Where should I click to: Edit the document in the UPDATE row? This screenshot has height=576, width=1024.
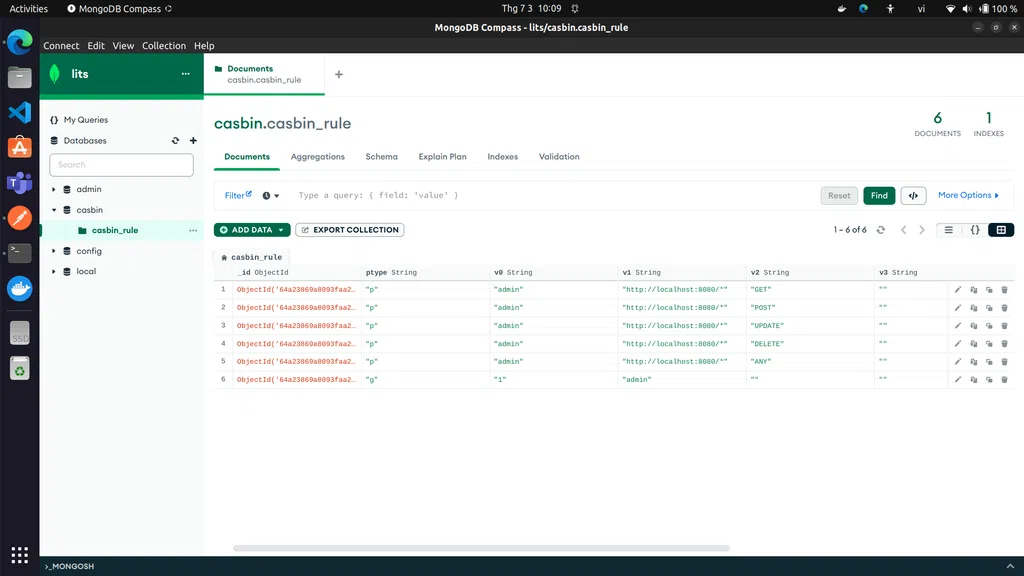(x=957, y=325)
